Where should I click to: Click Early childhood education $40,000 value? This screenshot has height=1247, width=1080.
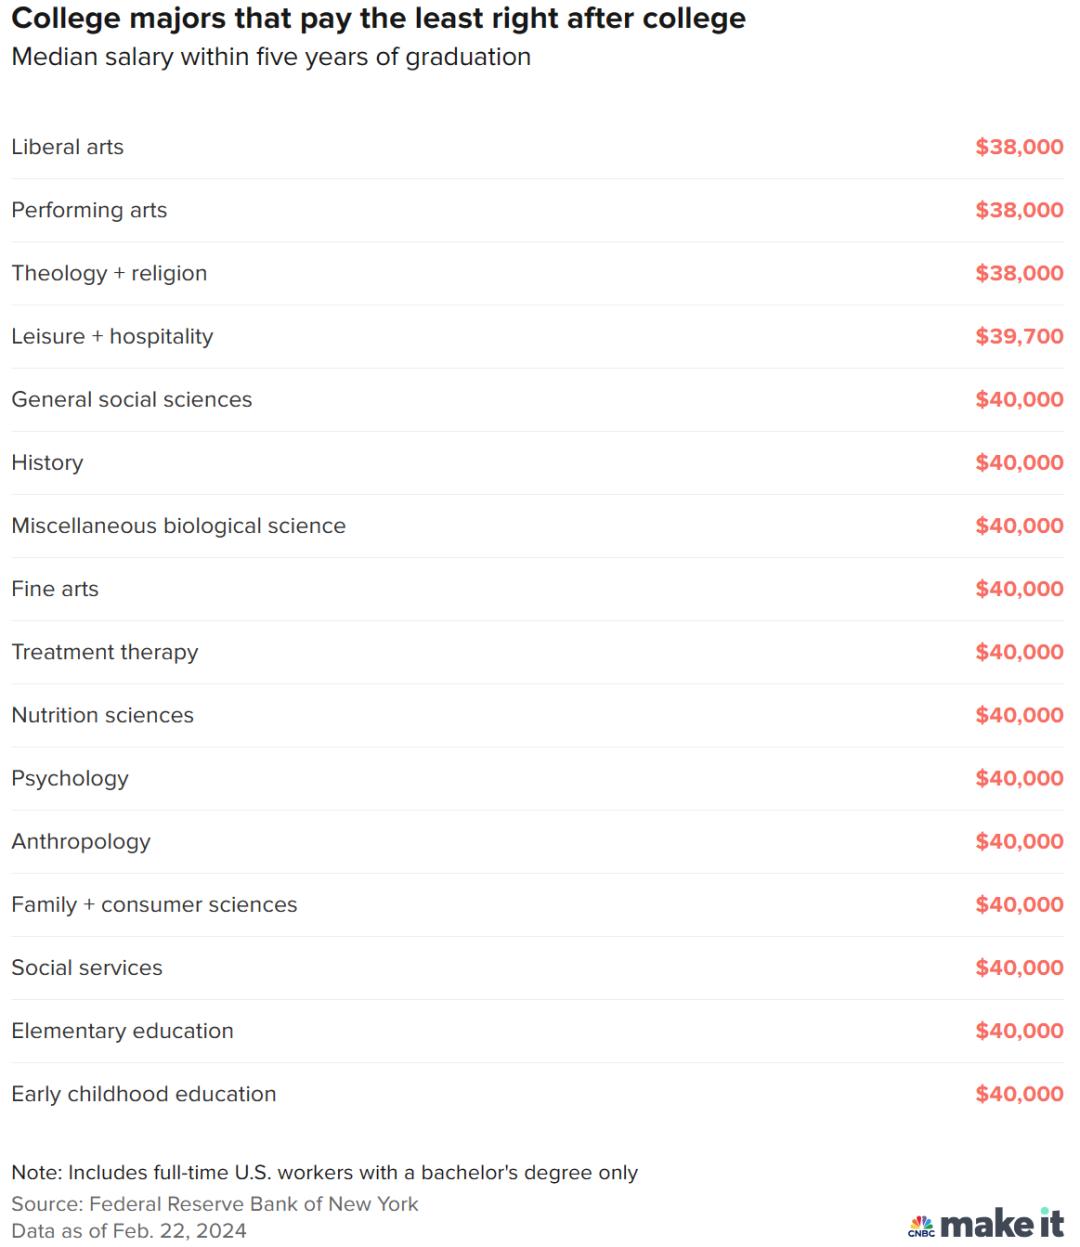point(1019,1093)
